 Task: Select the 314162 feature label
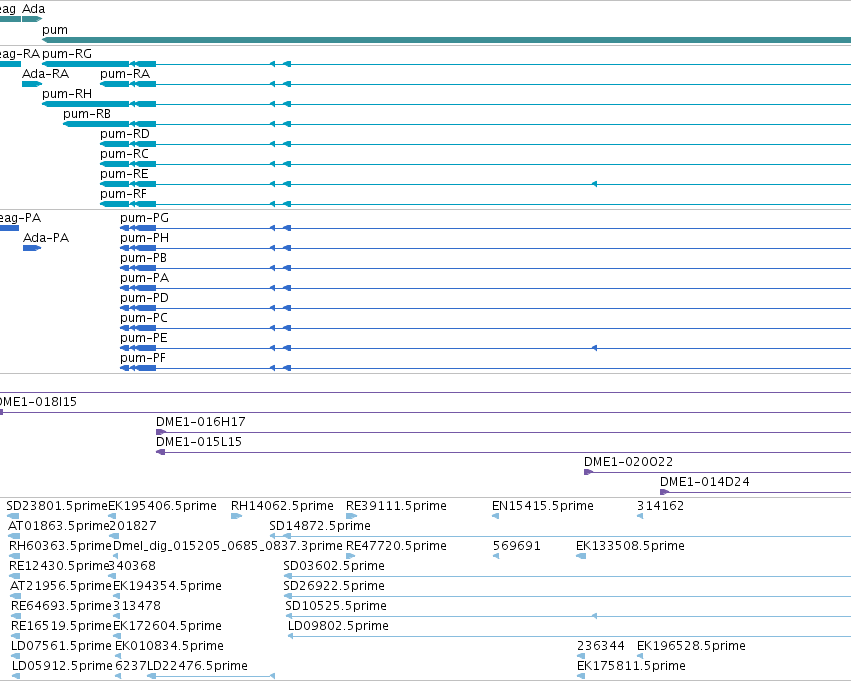pyautogui.click(x=661, y=506)
